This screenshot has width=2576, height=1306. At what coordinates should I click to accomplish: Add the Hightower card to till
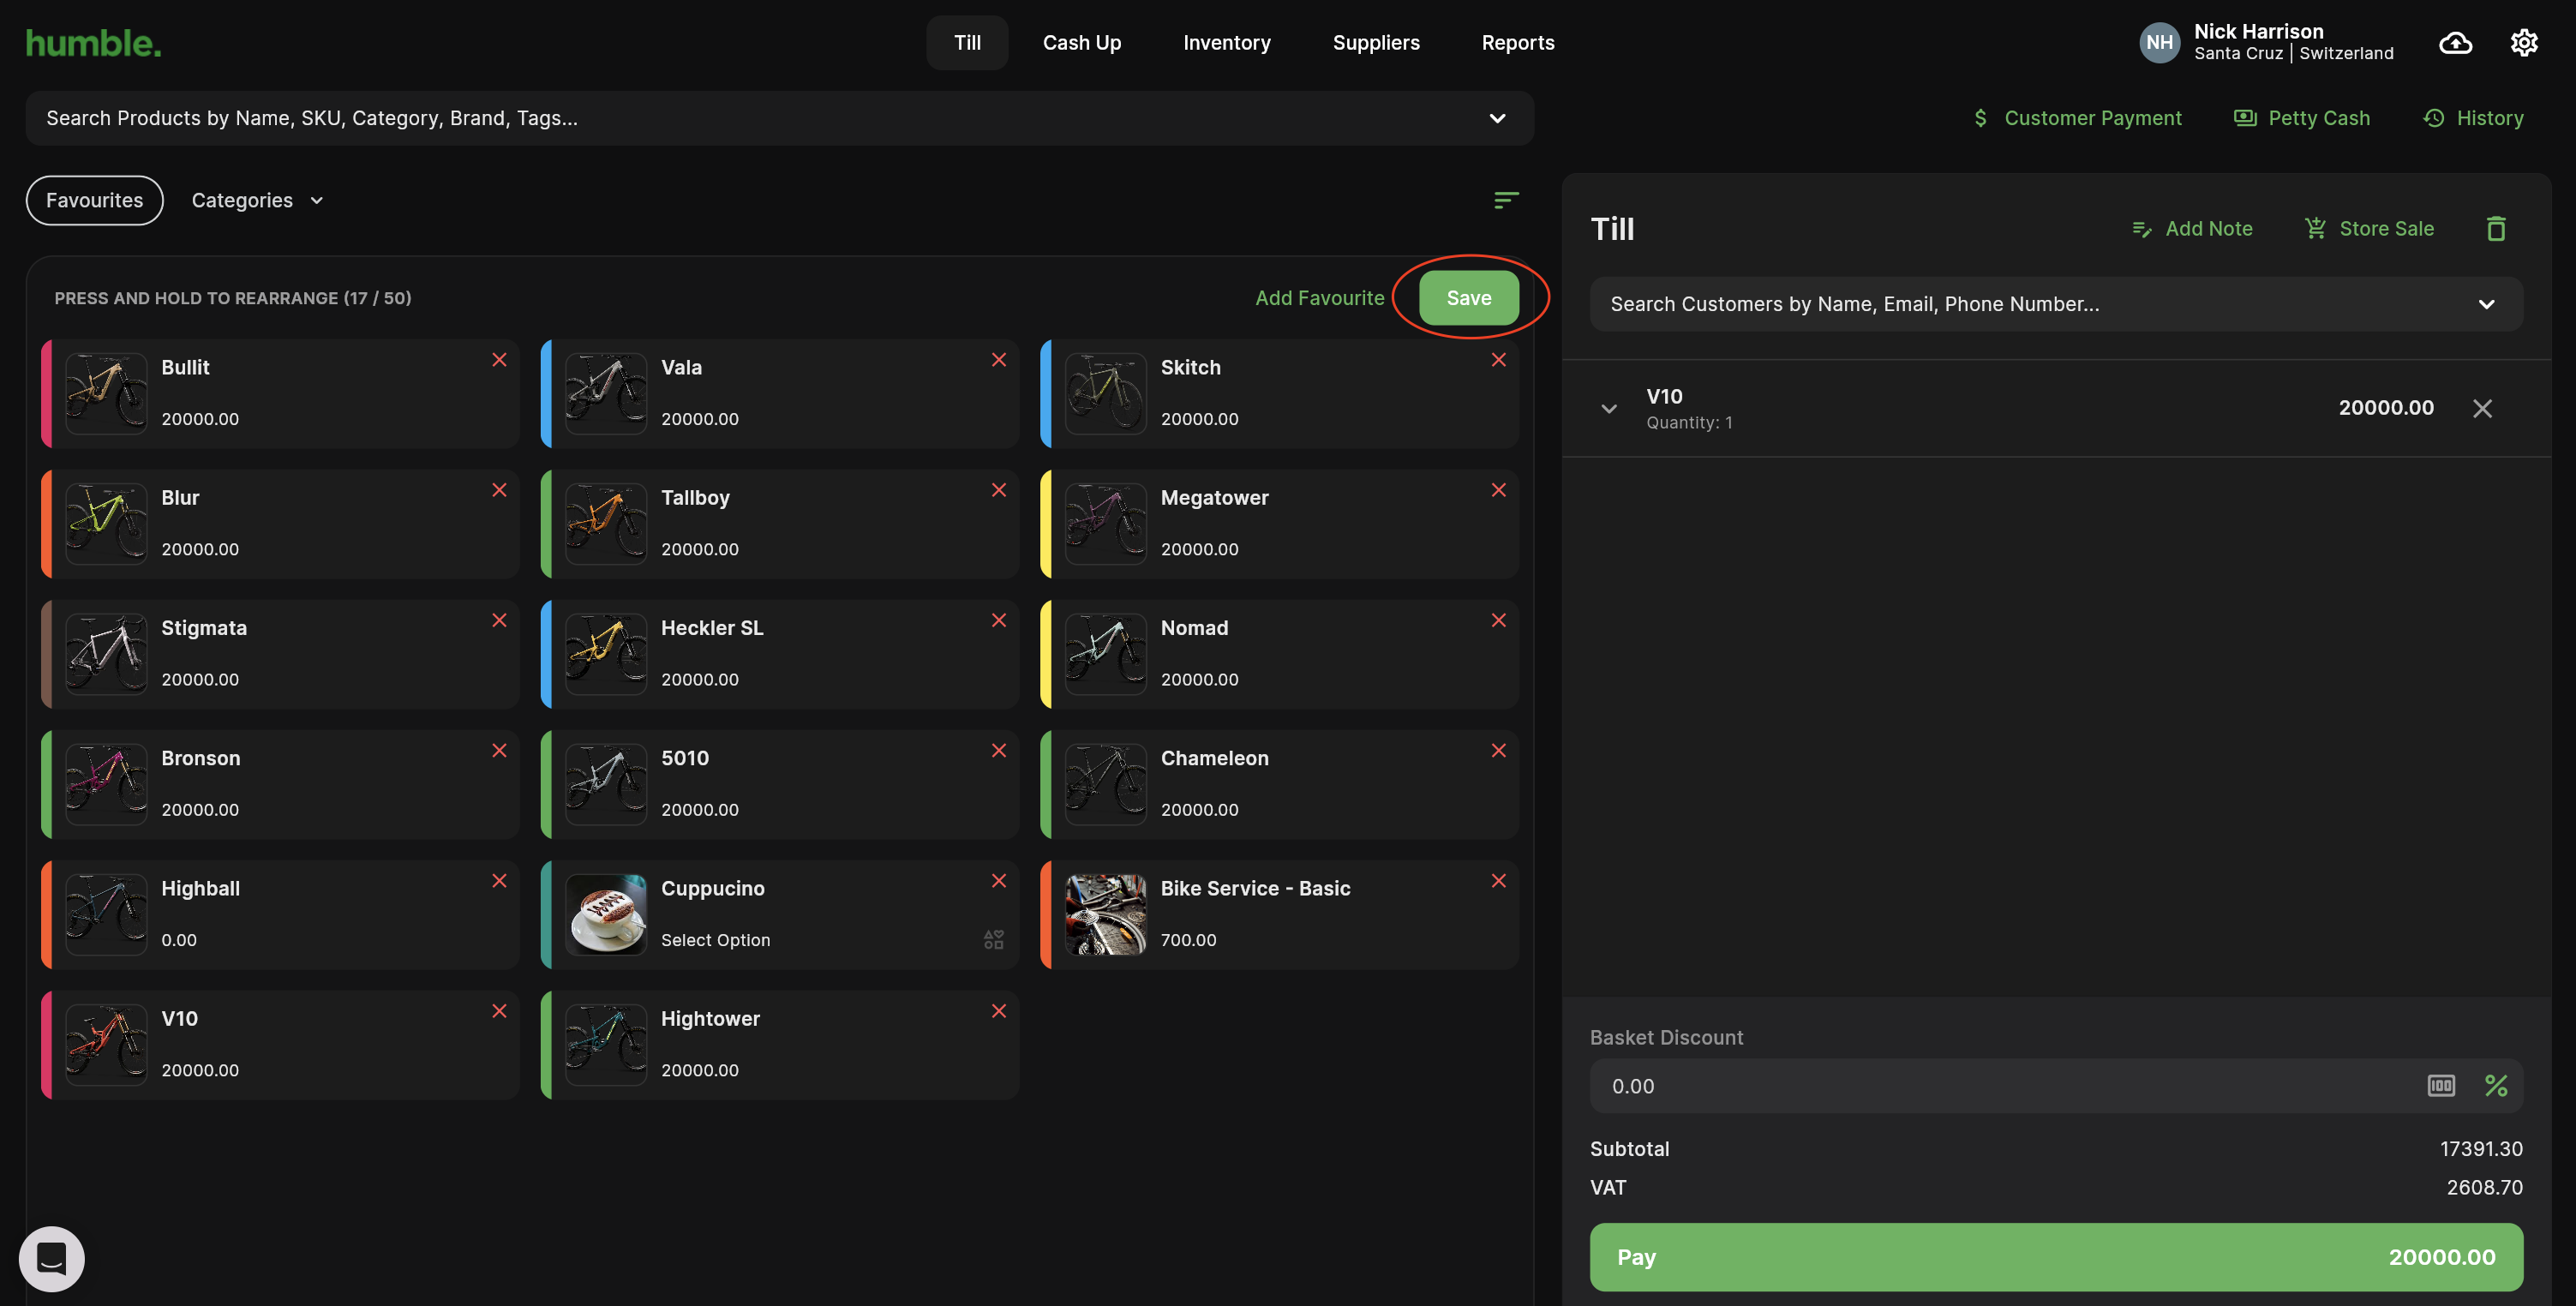click(780, 1045)
